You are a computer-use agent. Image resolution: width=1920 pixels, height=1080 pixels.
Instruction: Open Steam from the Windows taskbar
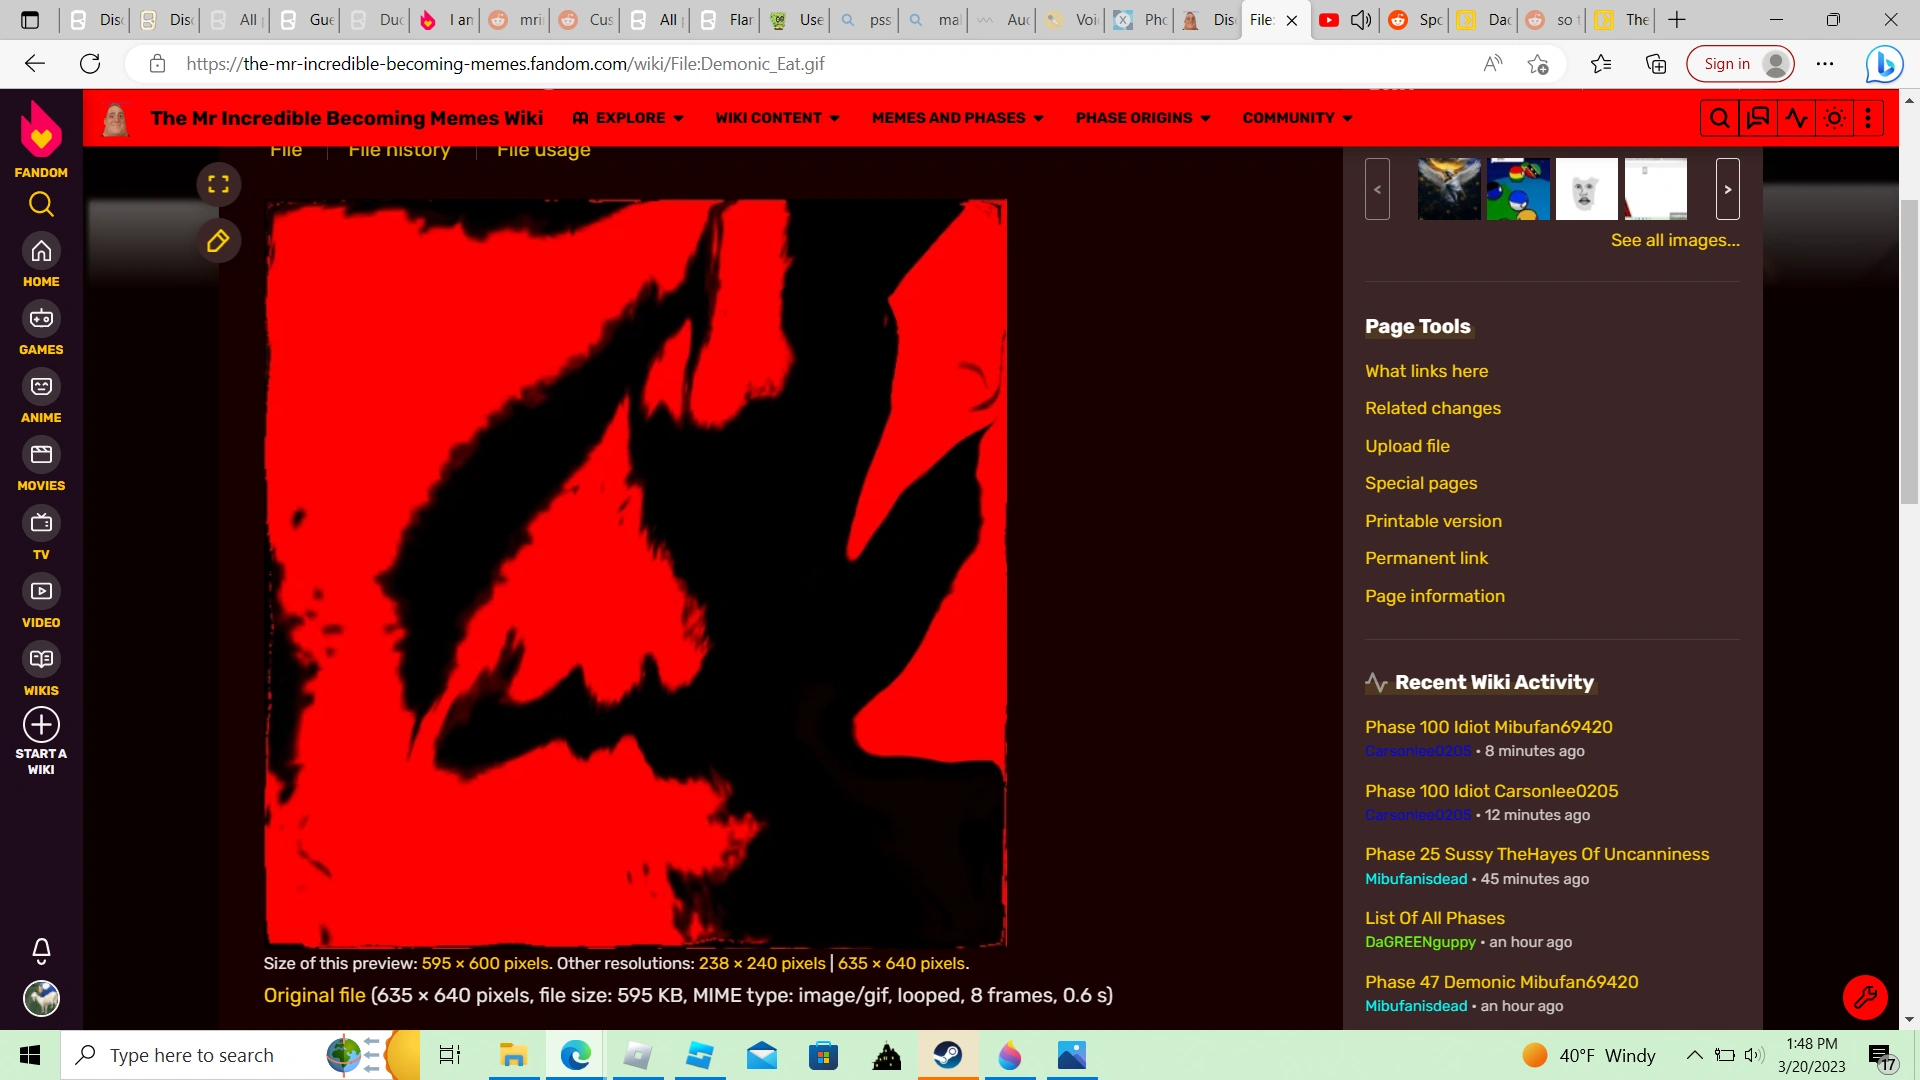pyautogui.click(x=947, y=1055)
